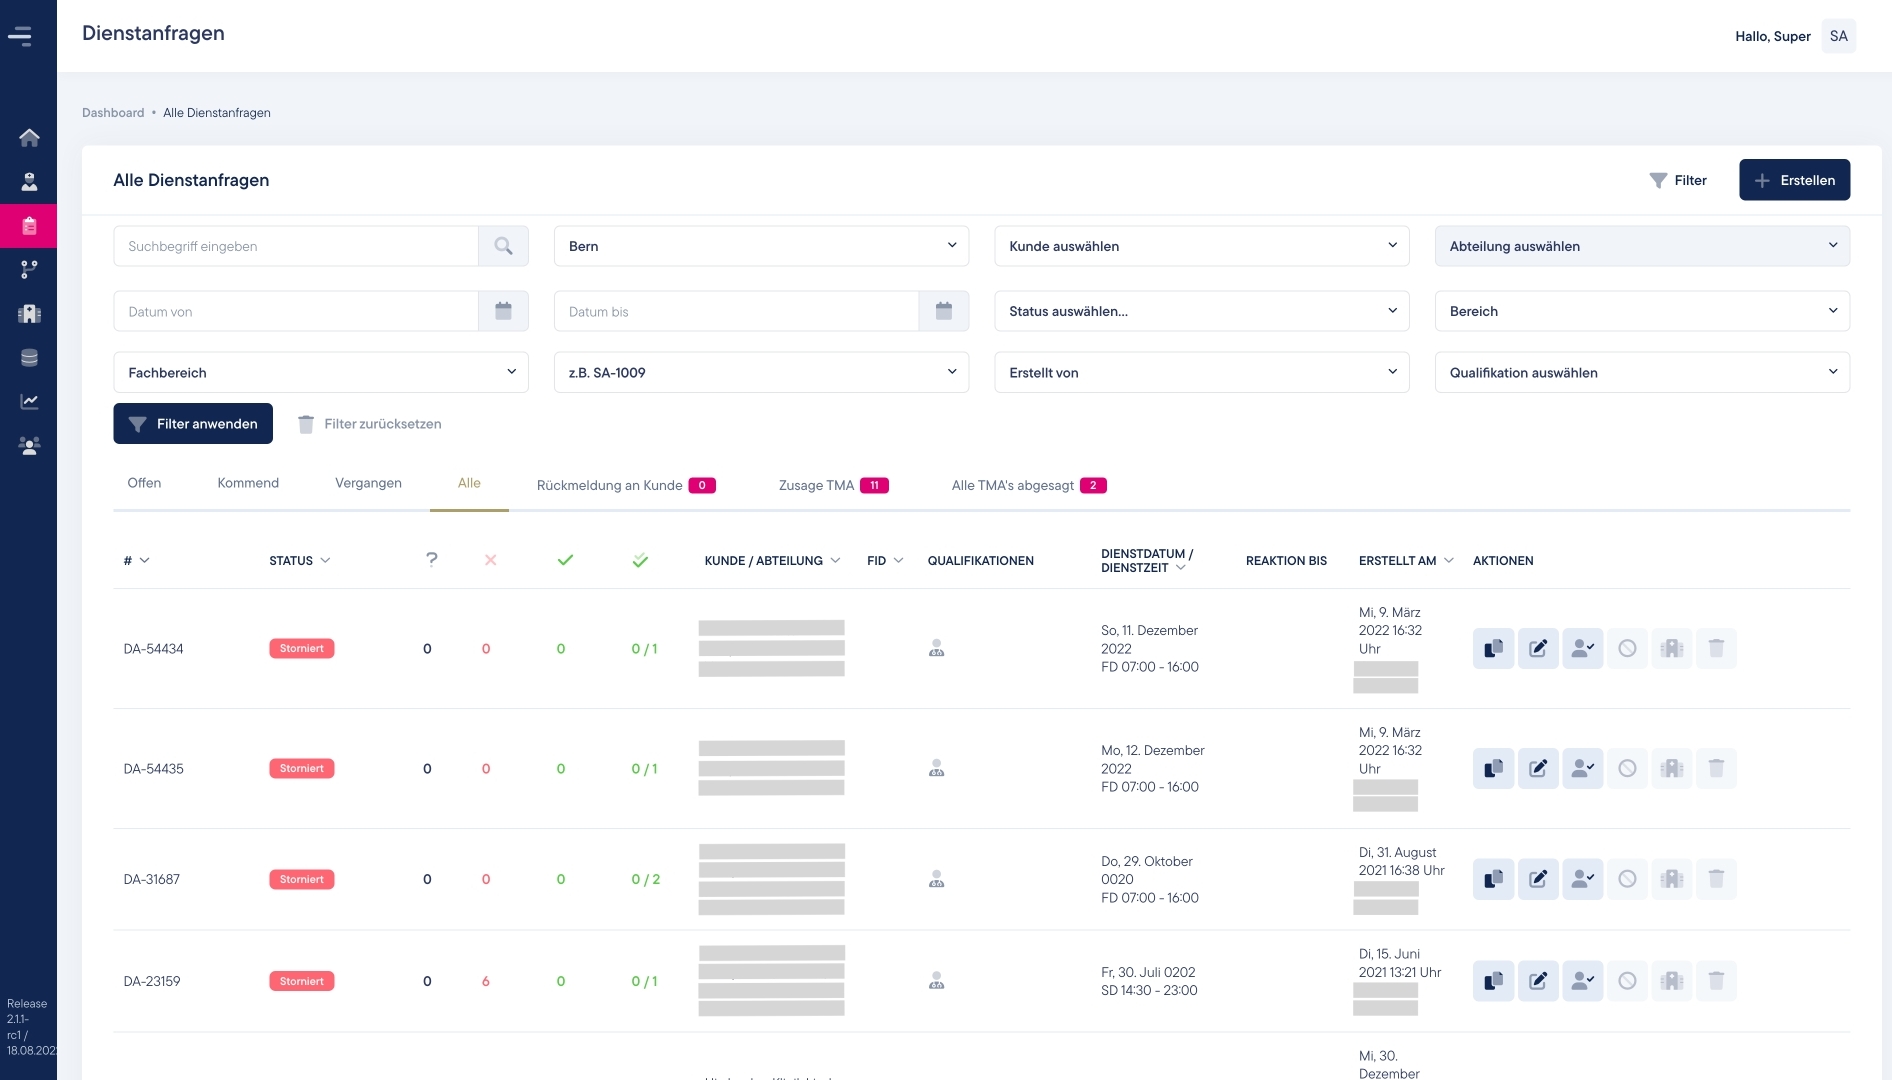Open the statistics chart icon in the sidebar
Image resolution: width=1892 pixels, height=1080 pixels.
(x=29, y=401)
